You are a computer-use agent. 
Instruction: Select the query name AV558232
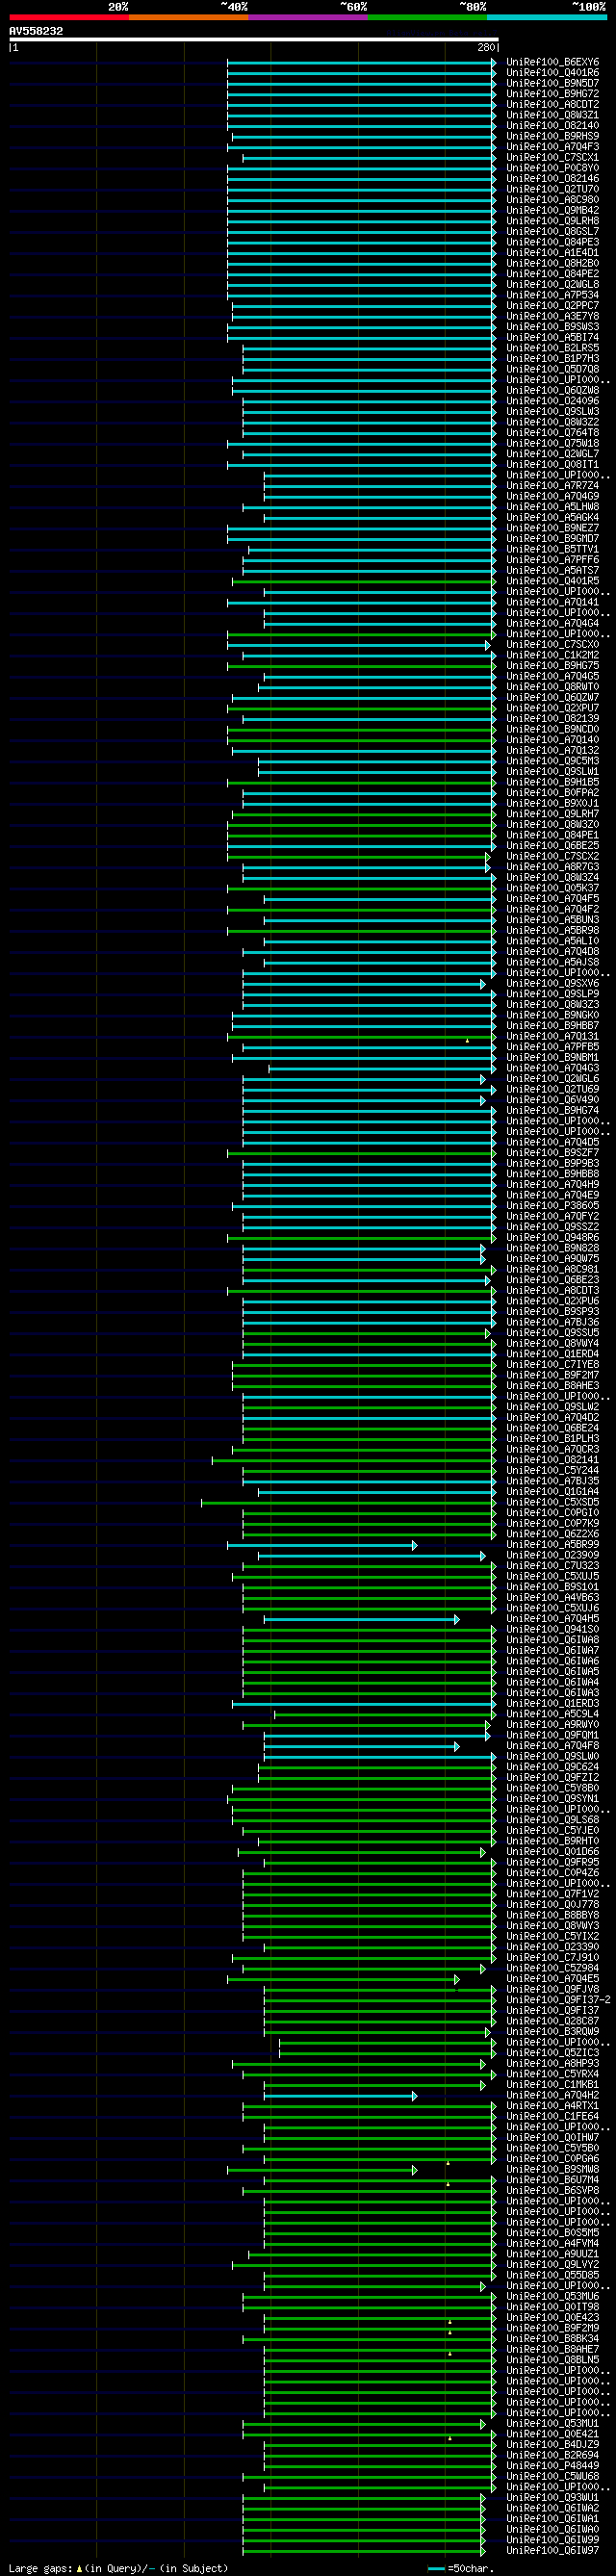pyautogui.click(x=36, y=31)
